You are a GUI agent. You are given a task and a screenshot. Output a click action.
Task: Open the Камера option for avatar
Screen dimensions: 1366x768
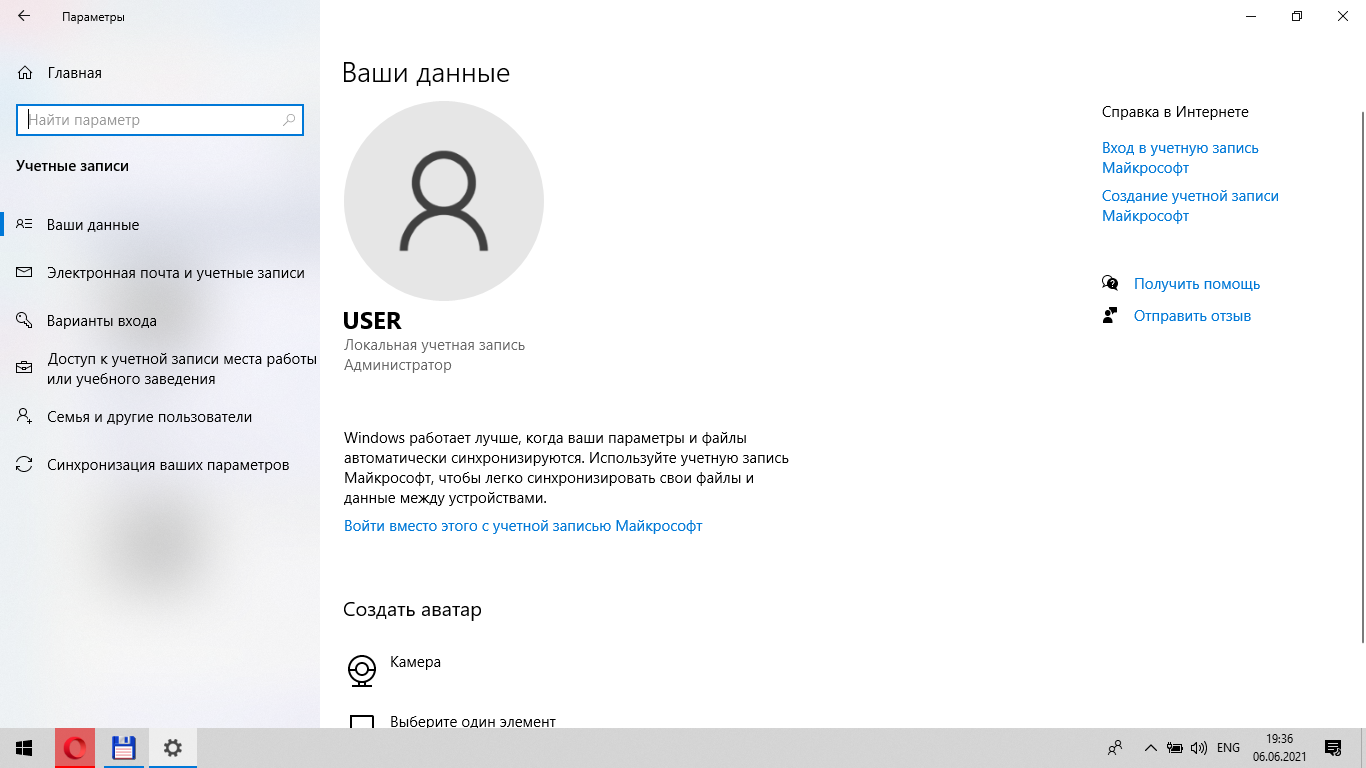pyautogui.click(x=415, y=663)
